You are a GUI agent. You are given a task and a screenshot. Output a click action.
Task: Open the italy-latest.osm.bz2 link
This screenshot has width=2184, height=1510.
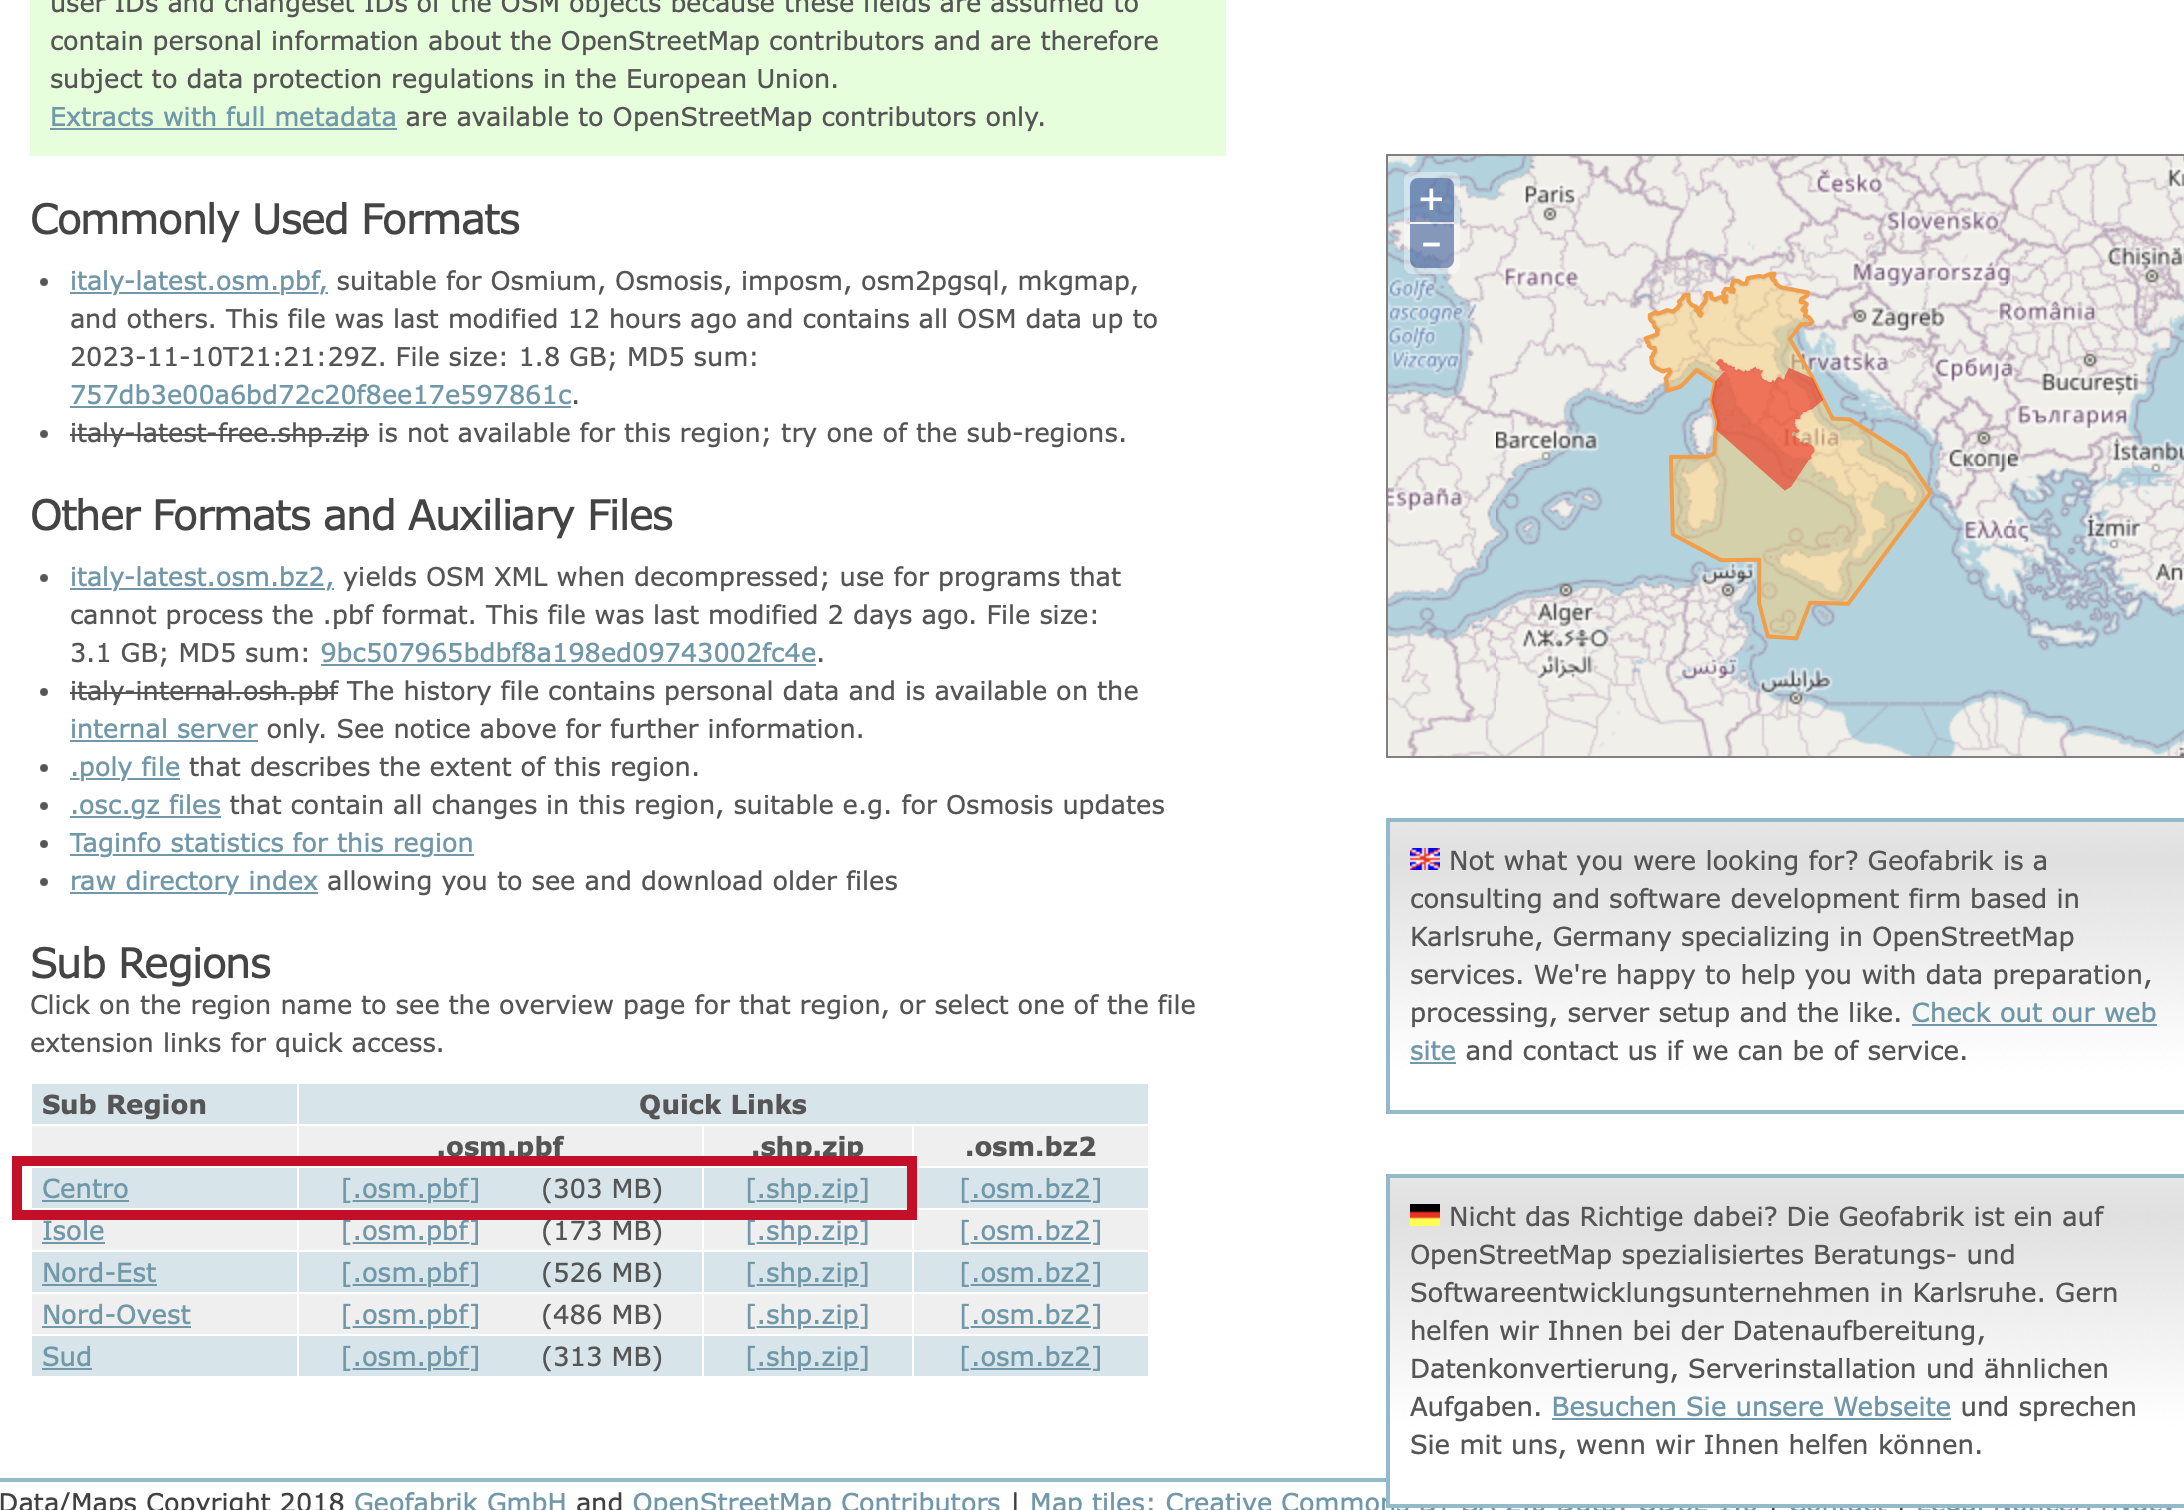tap(201, 577)
